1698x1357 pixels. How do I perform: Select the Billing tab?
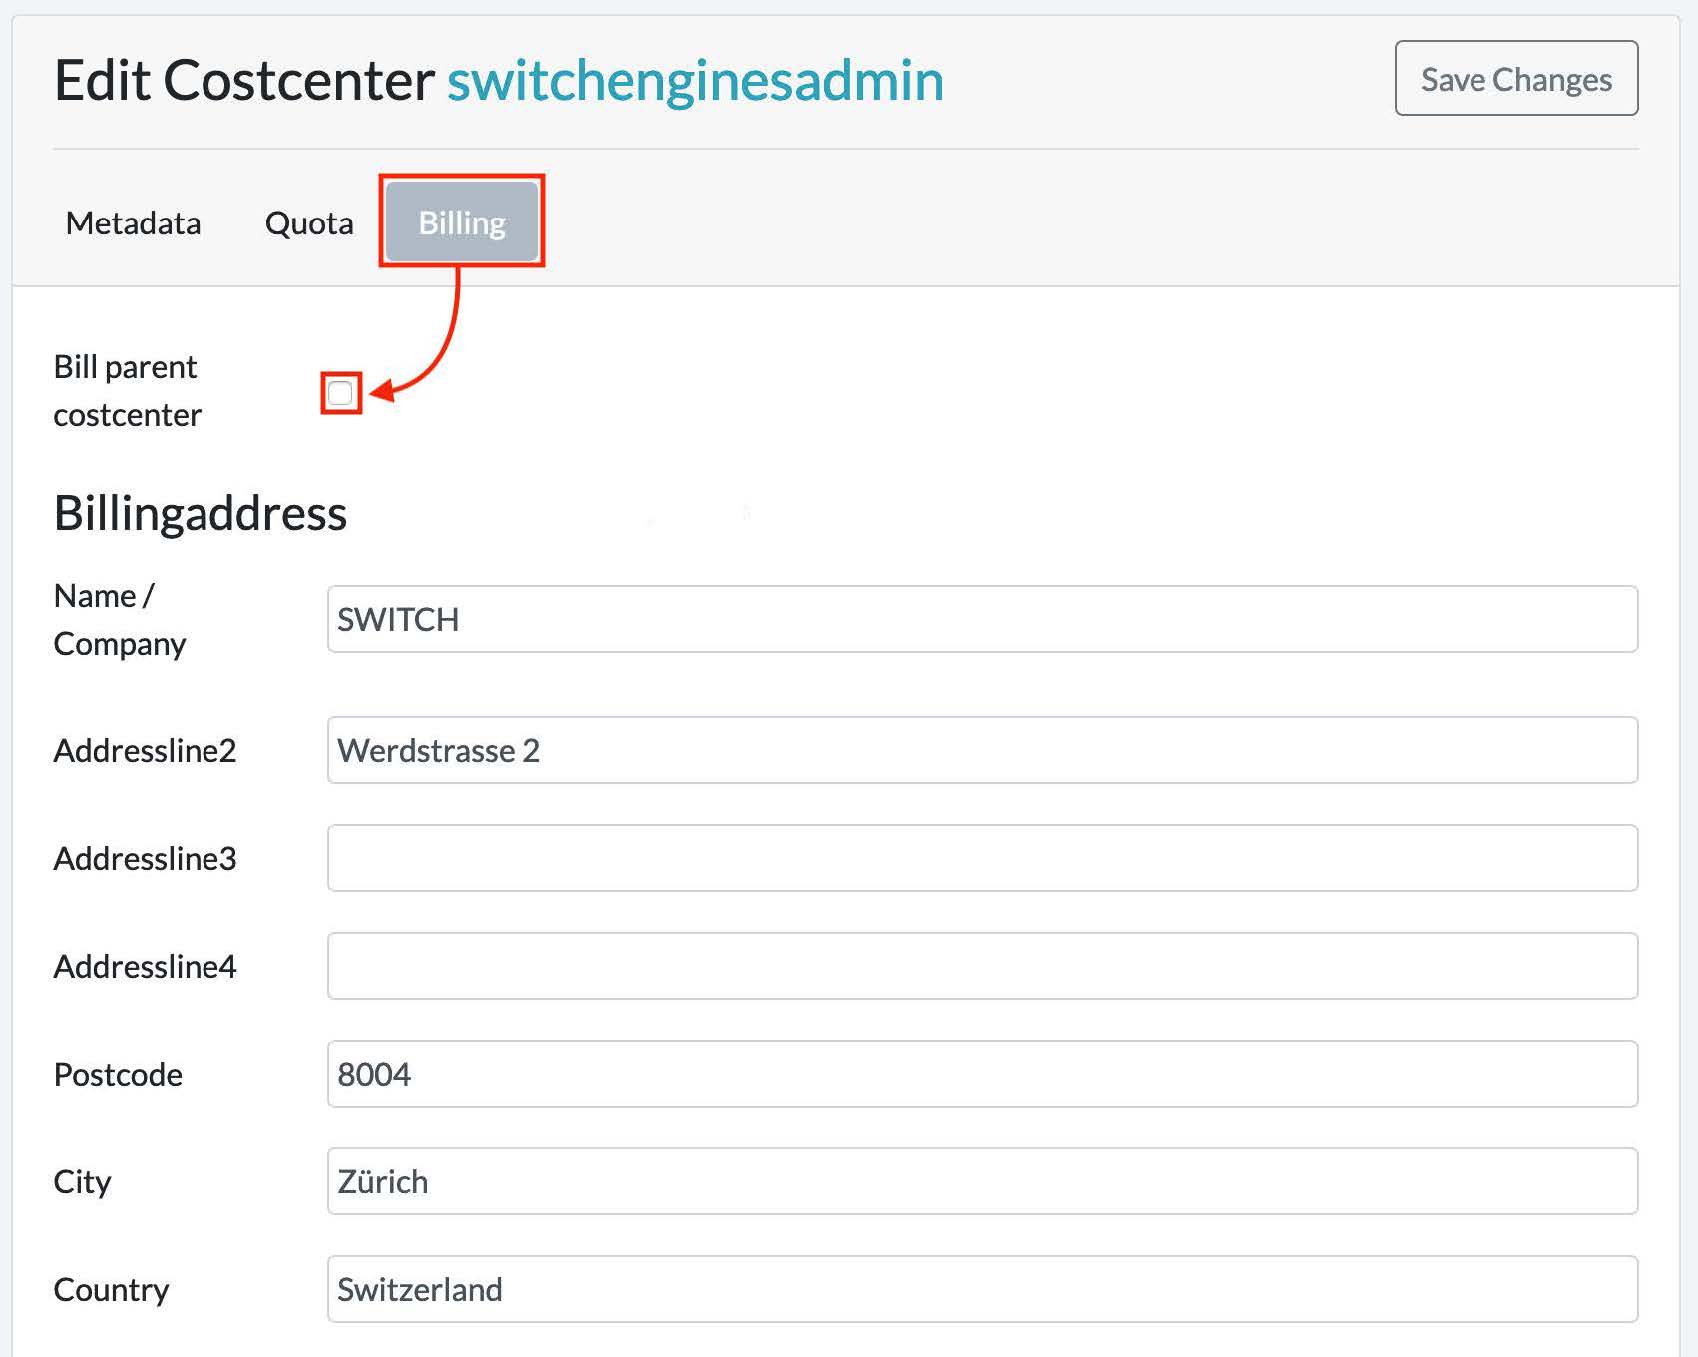pos(462,221)
